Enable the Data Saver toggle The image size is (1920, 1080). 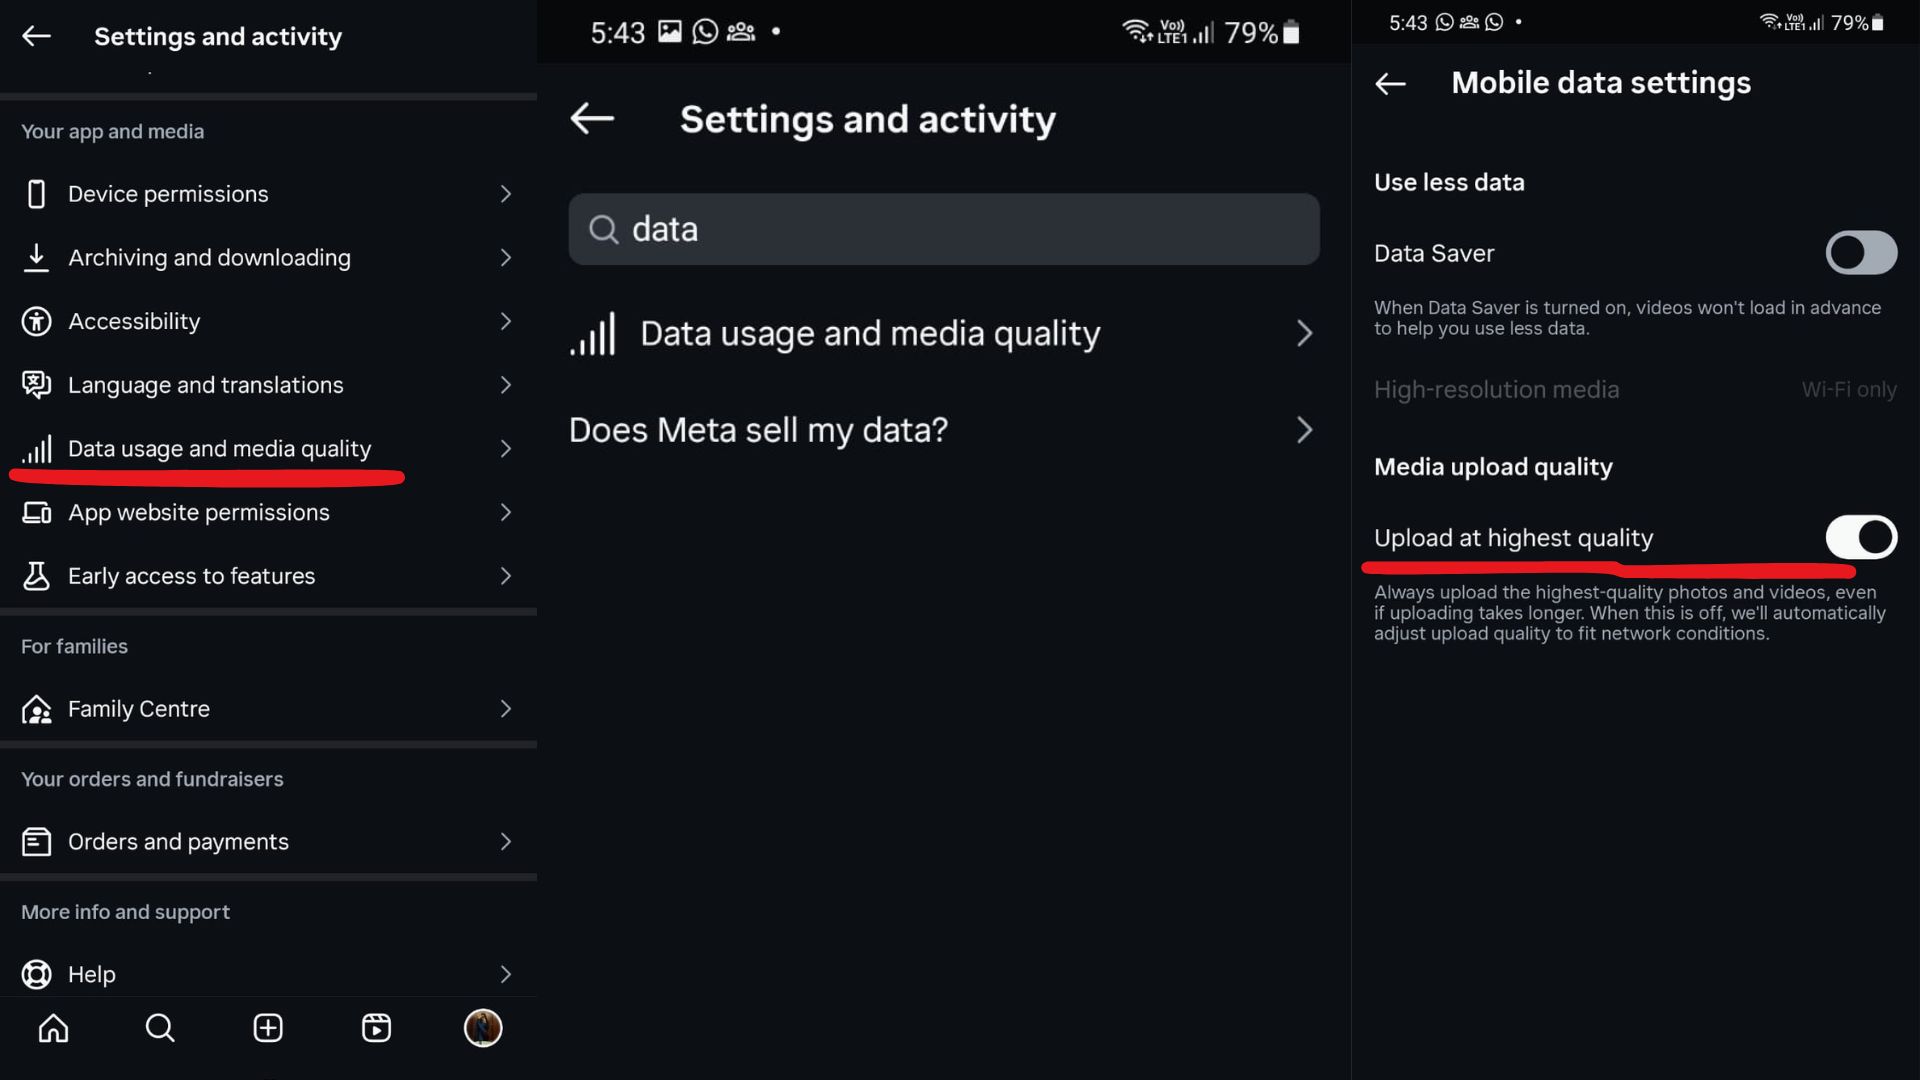pyautogui.click(x=1859, y=253)
